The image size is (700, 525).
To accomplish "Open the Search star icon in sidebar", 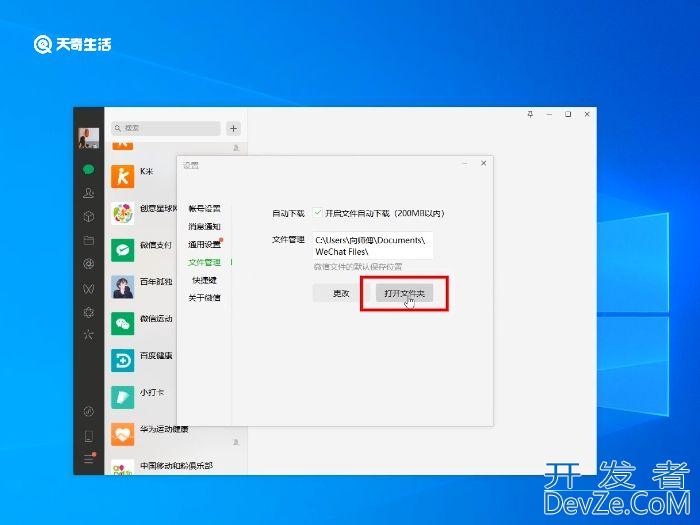I will [x=88, y=335].
